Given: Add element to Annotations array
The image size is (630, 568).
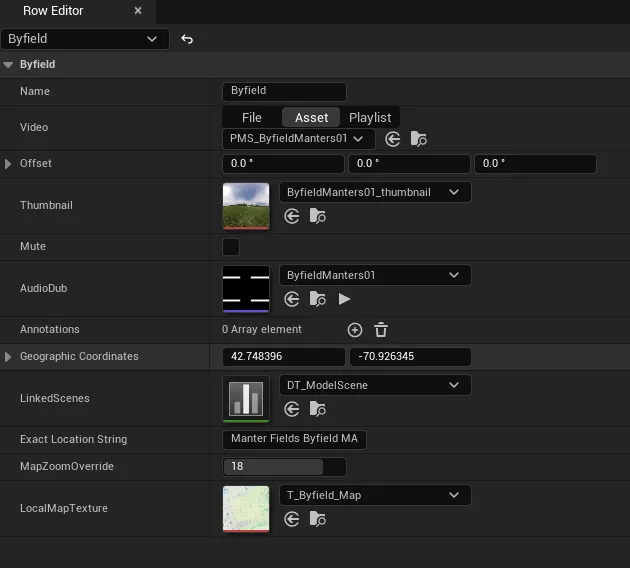Looking at the screenshot, I should click(355, 330).
